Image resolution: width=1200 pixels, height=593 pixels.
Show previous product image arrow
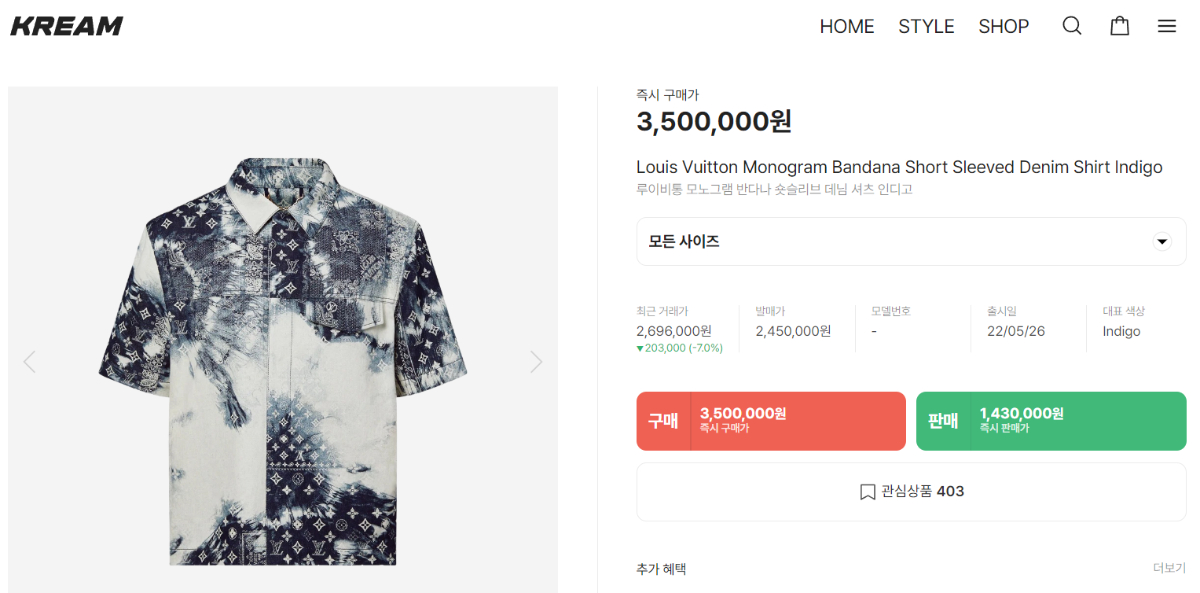(x=29, y=361)
